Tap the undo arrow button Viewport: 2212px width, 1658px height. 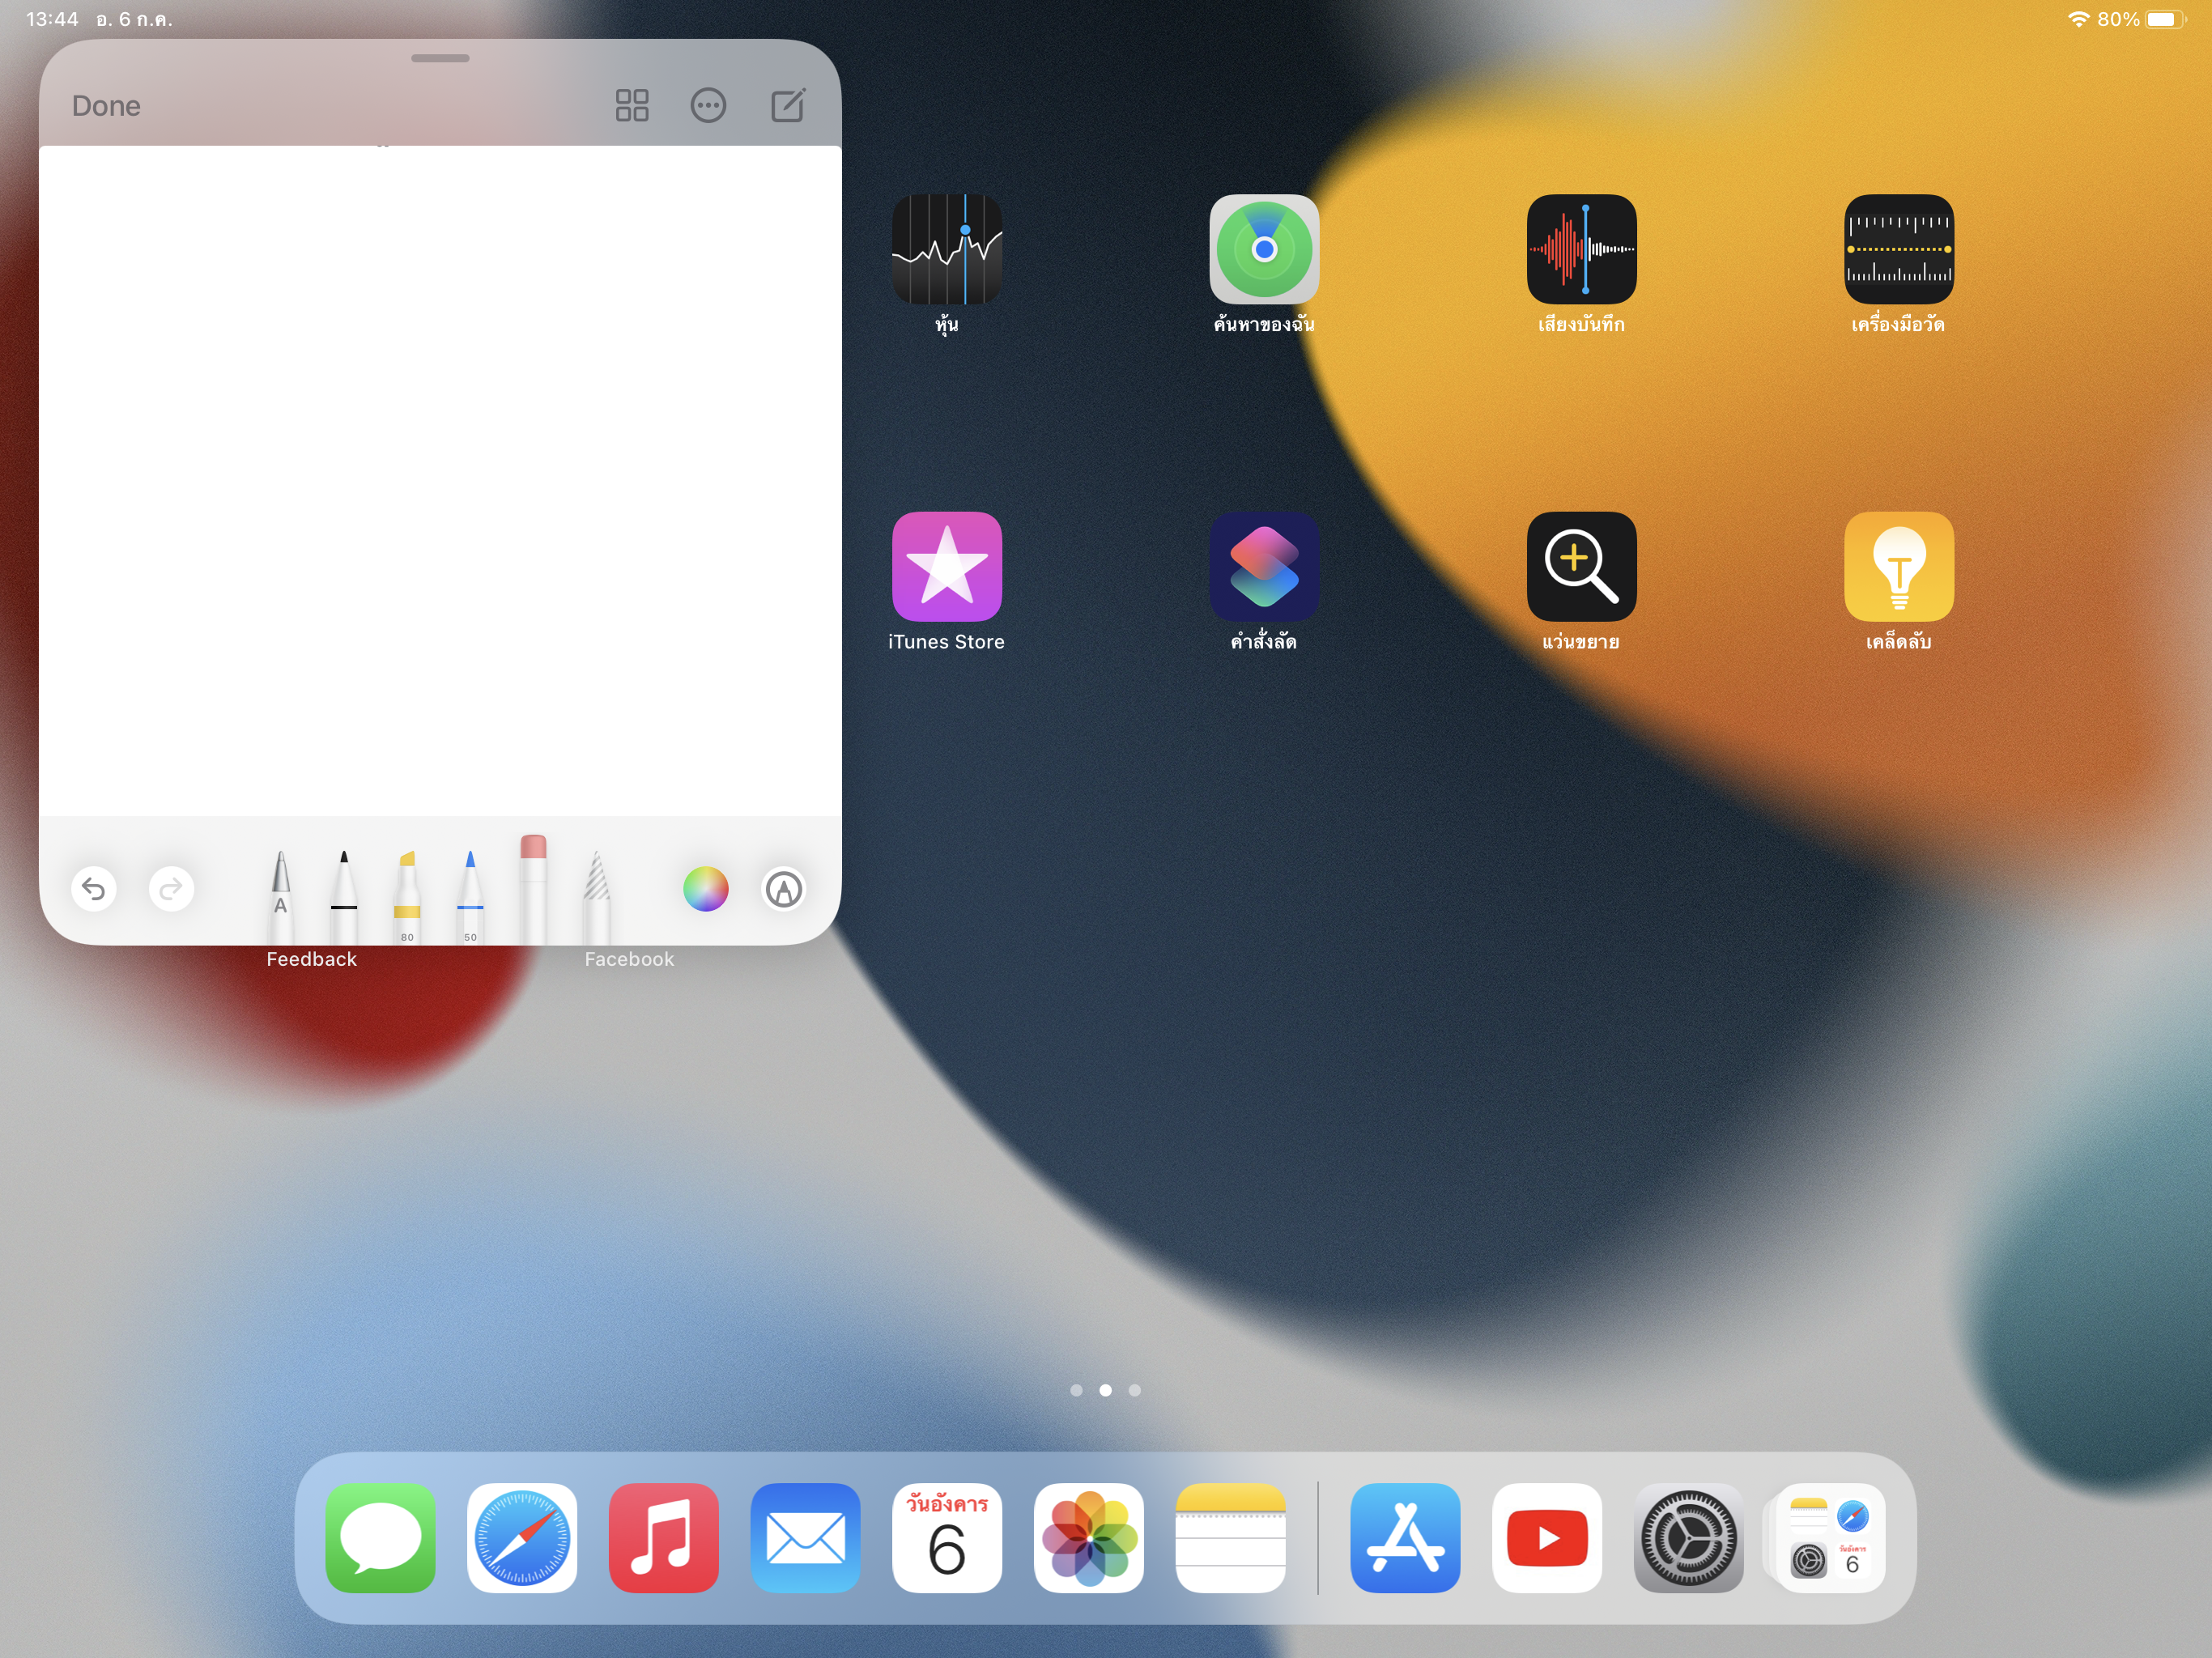tap(94, 889)
